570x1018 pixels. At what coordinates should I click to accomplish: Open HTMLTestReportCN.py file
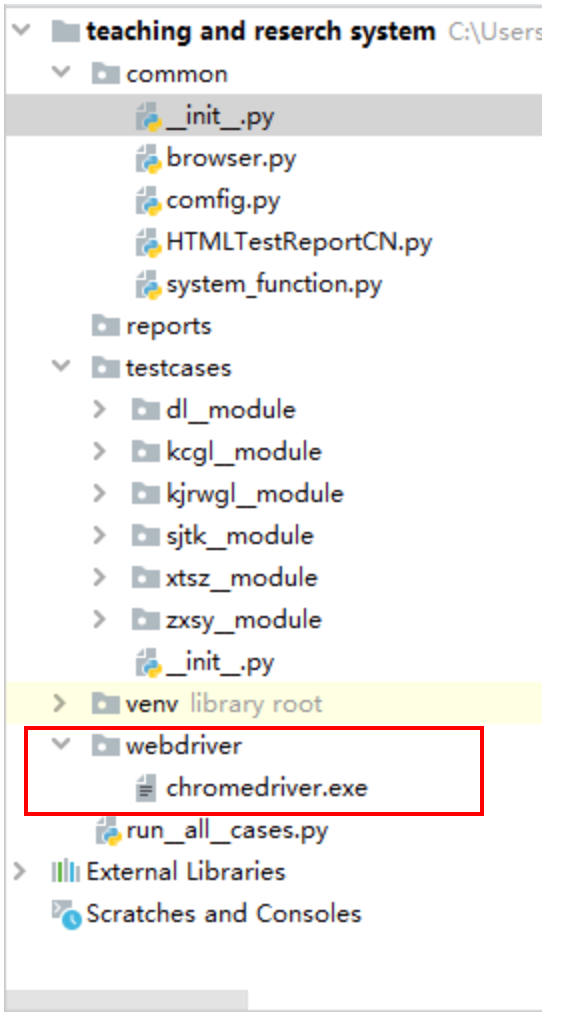(x=299, y=243)
